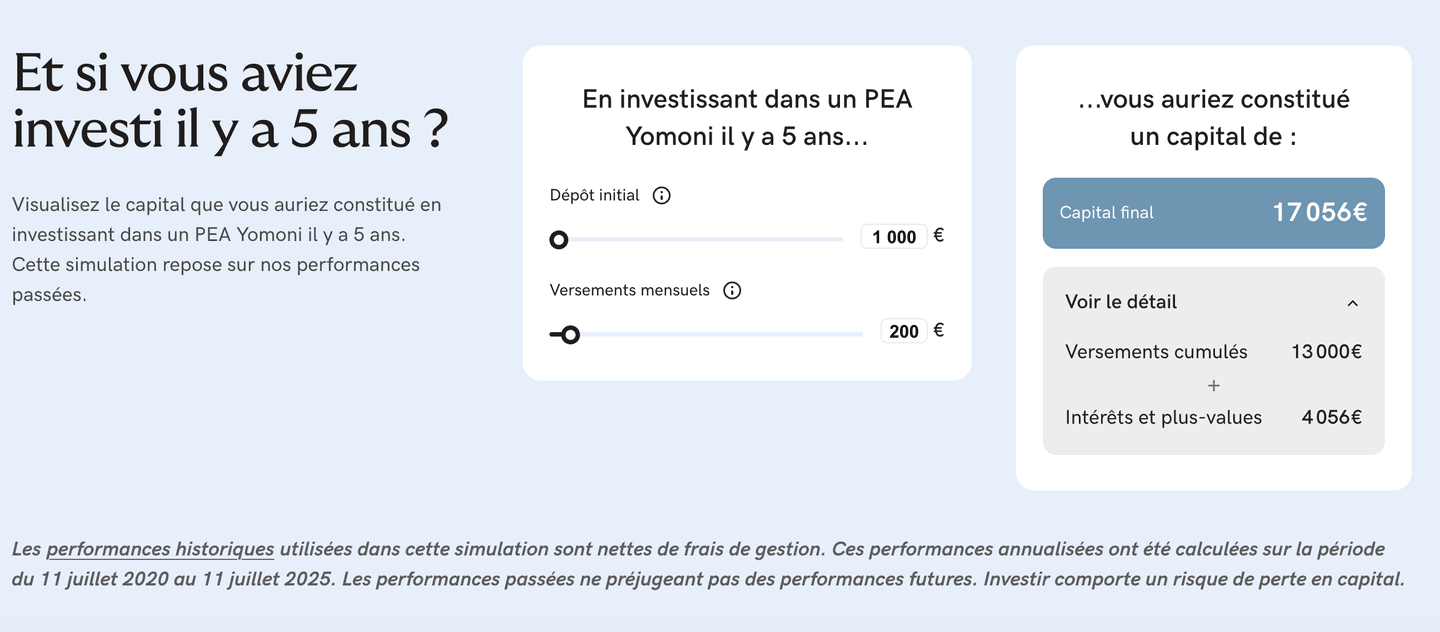
Task: Click the info icon beside Dépôt initial
Action: (x=661, y=195)
